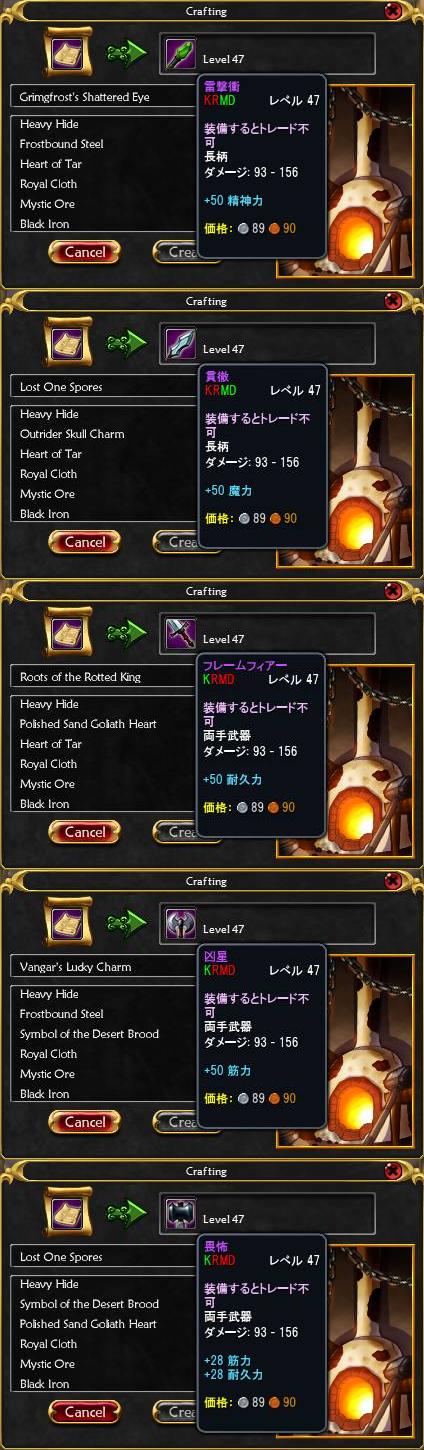This screenshot has height=1450, width=424.
Task: Click the green arrow icon in Grimgfrost's crafting panel
Action: pyautogui.click(x=127, y=54)
